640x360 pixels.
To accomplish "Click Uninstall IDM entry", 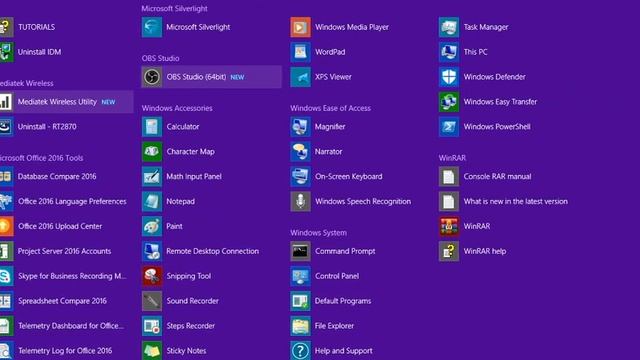I will [31, 52].
